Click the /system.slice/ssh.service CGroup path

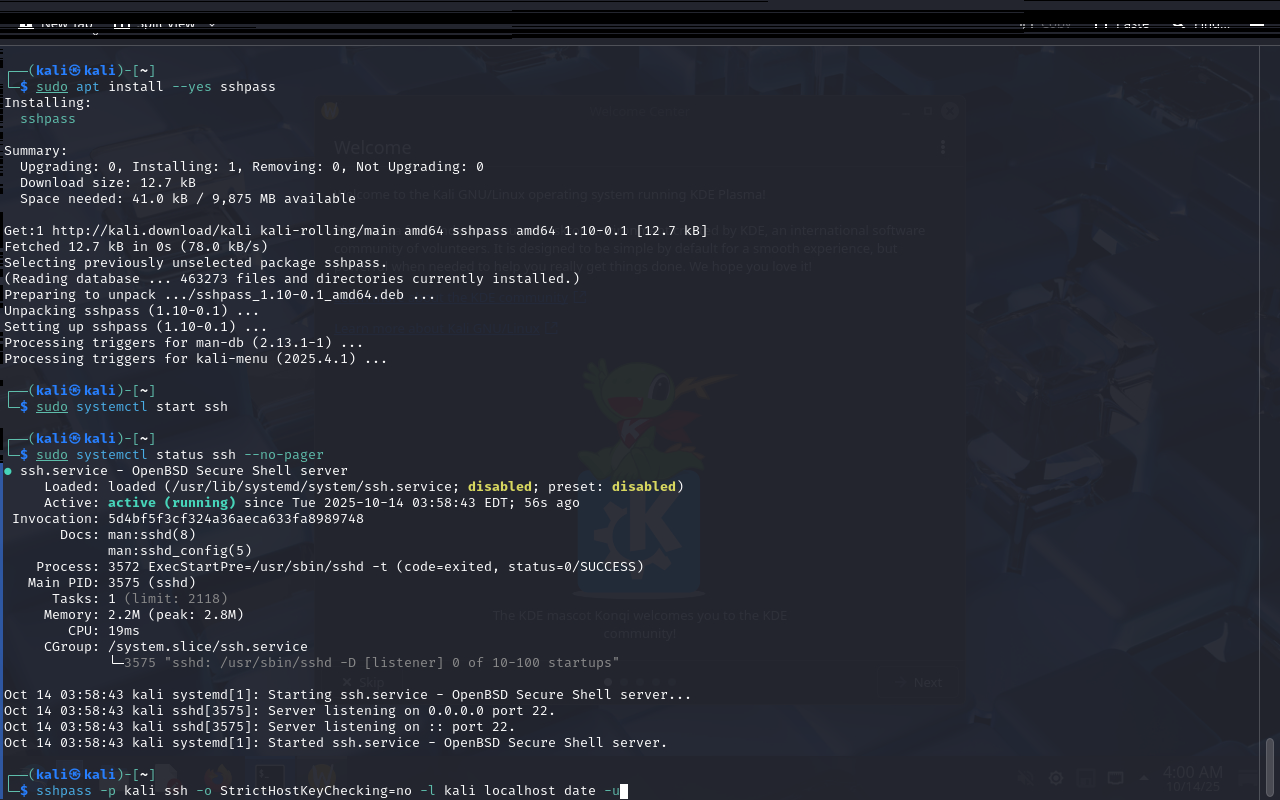[207, 647]
